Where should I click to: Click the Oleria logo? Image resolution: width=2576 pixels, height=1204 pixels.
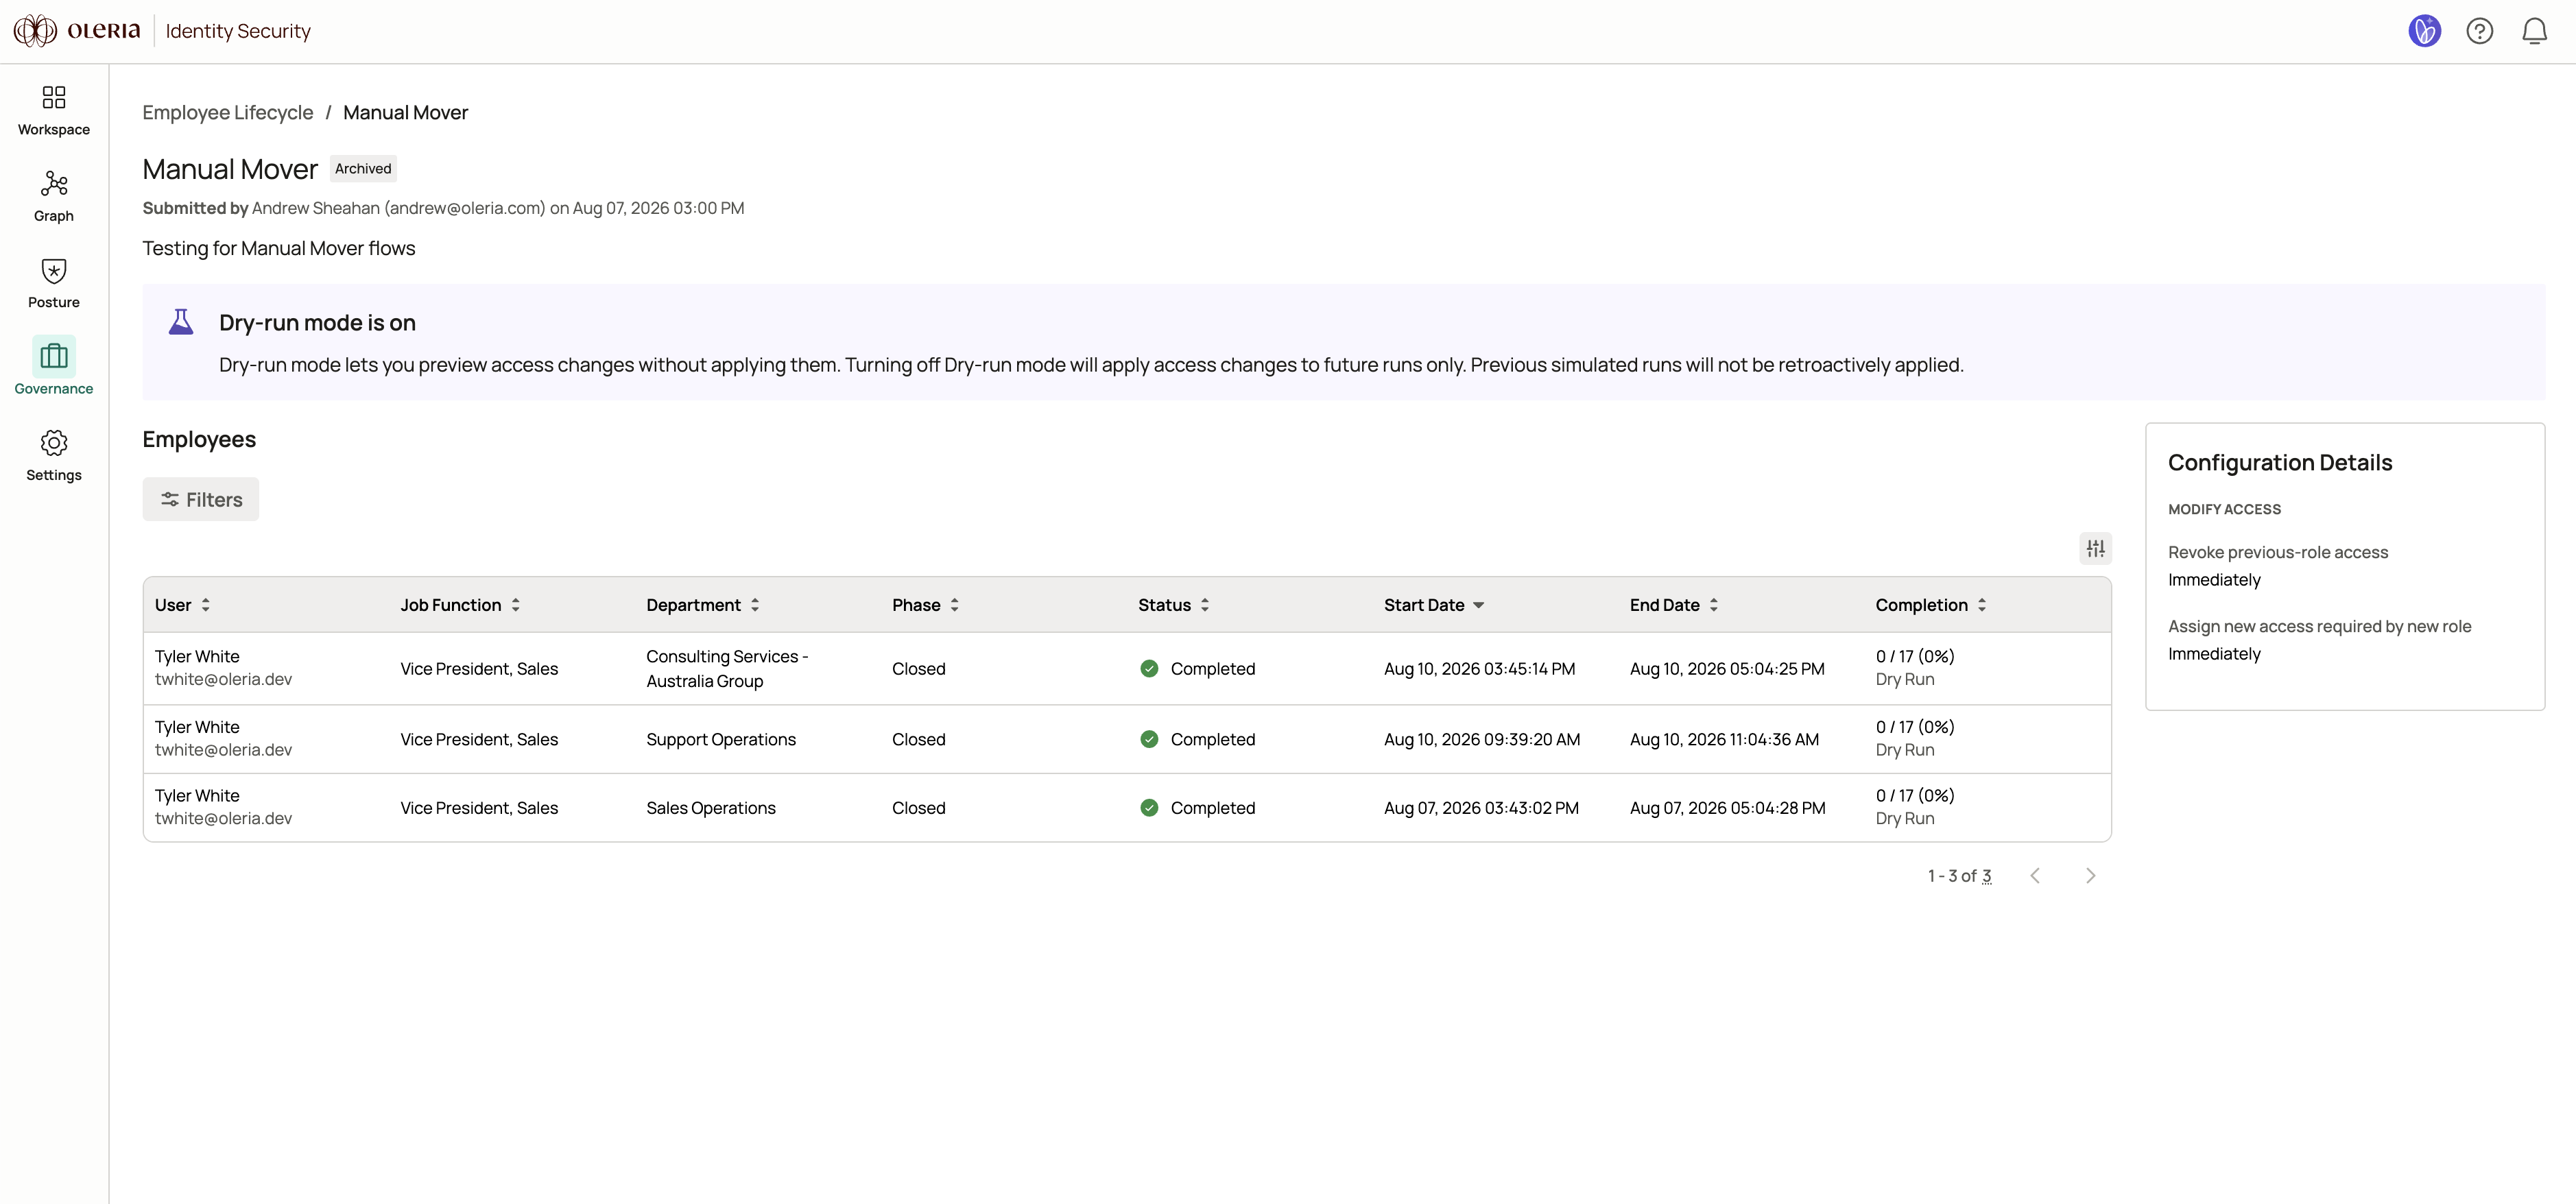77,31
